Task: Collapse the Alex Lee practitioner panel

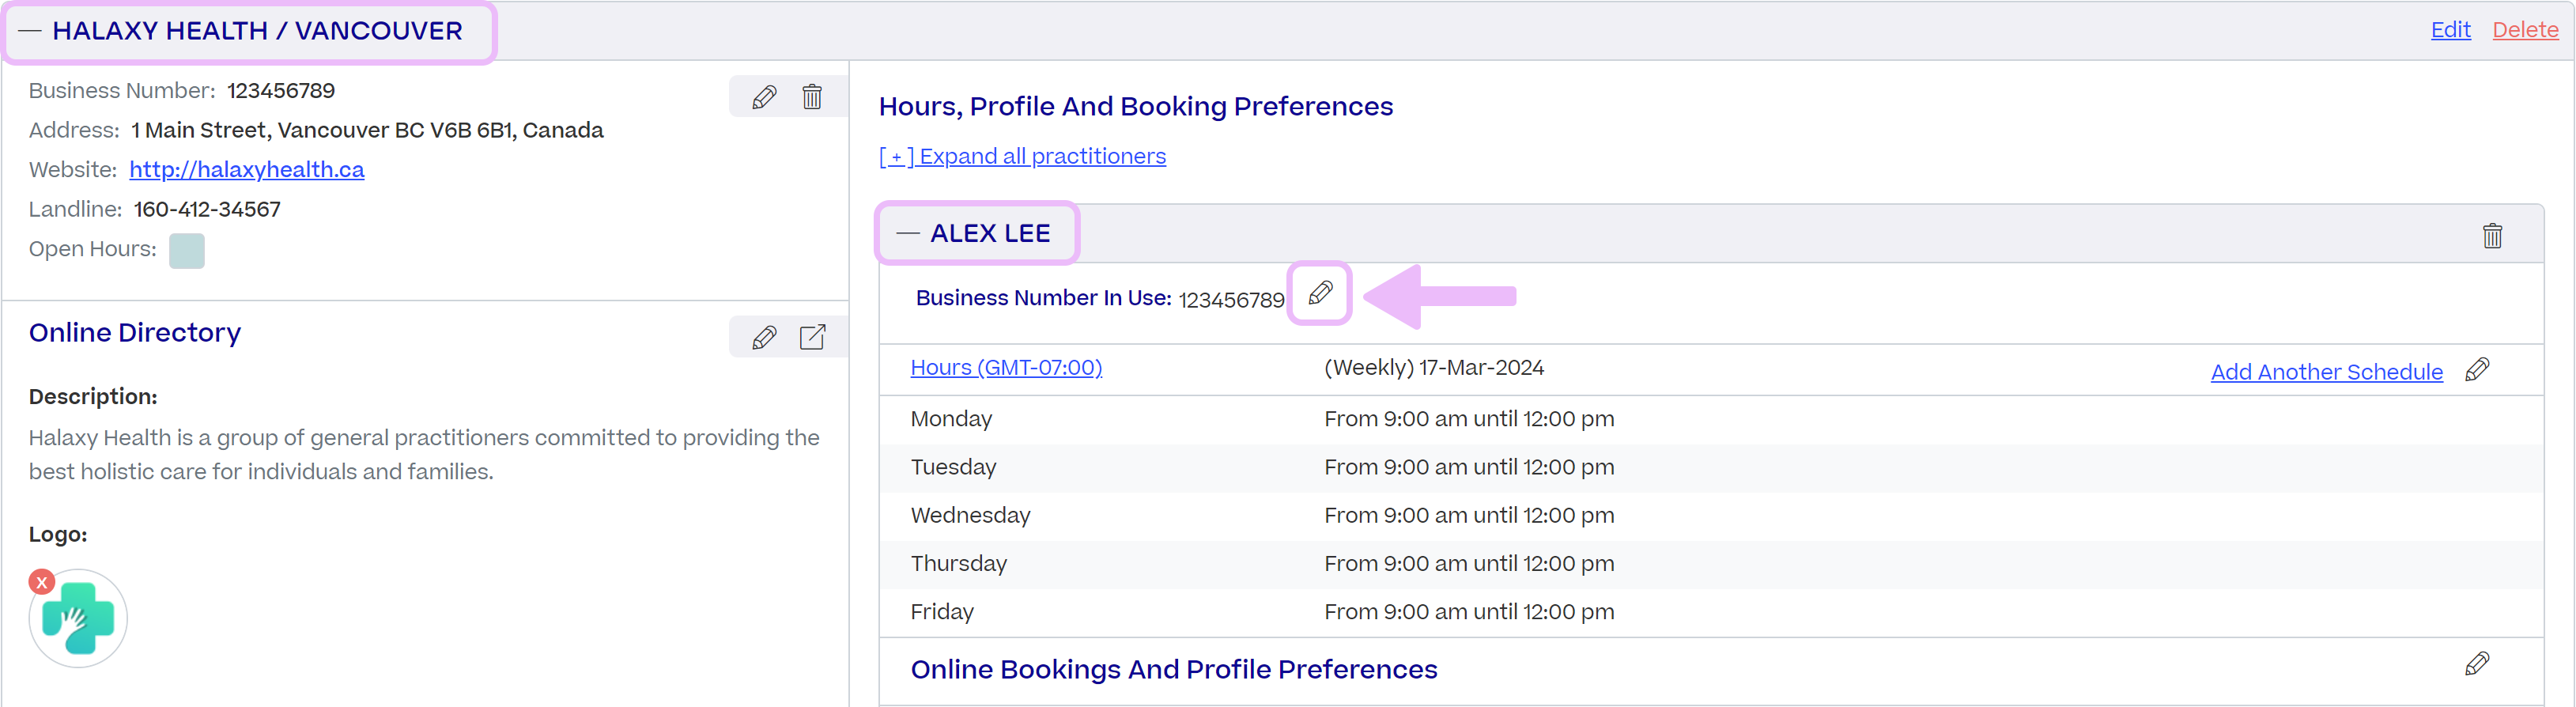Action: [907, 233]
